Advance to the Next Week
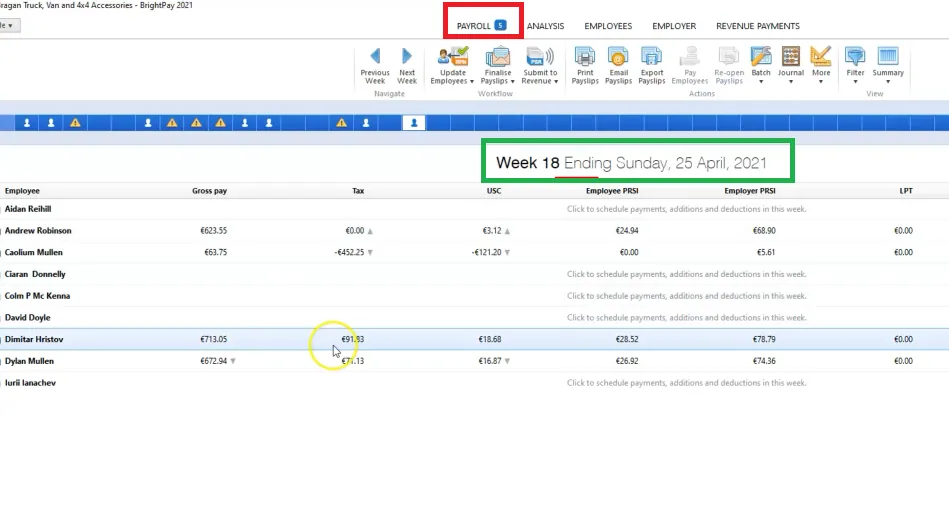Screen dimensions: 949x532 click(407, 65)
